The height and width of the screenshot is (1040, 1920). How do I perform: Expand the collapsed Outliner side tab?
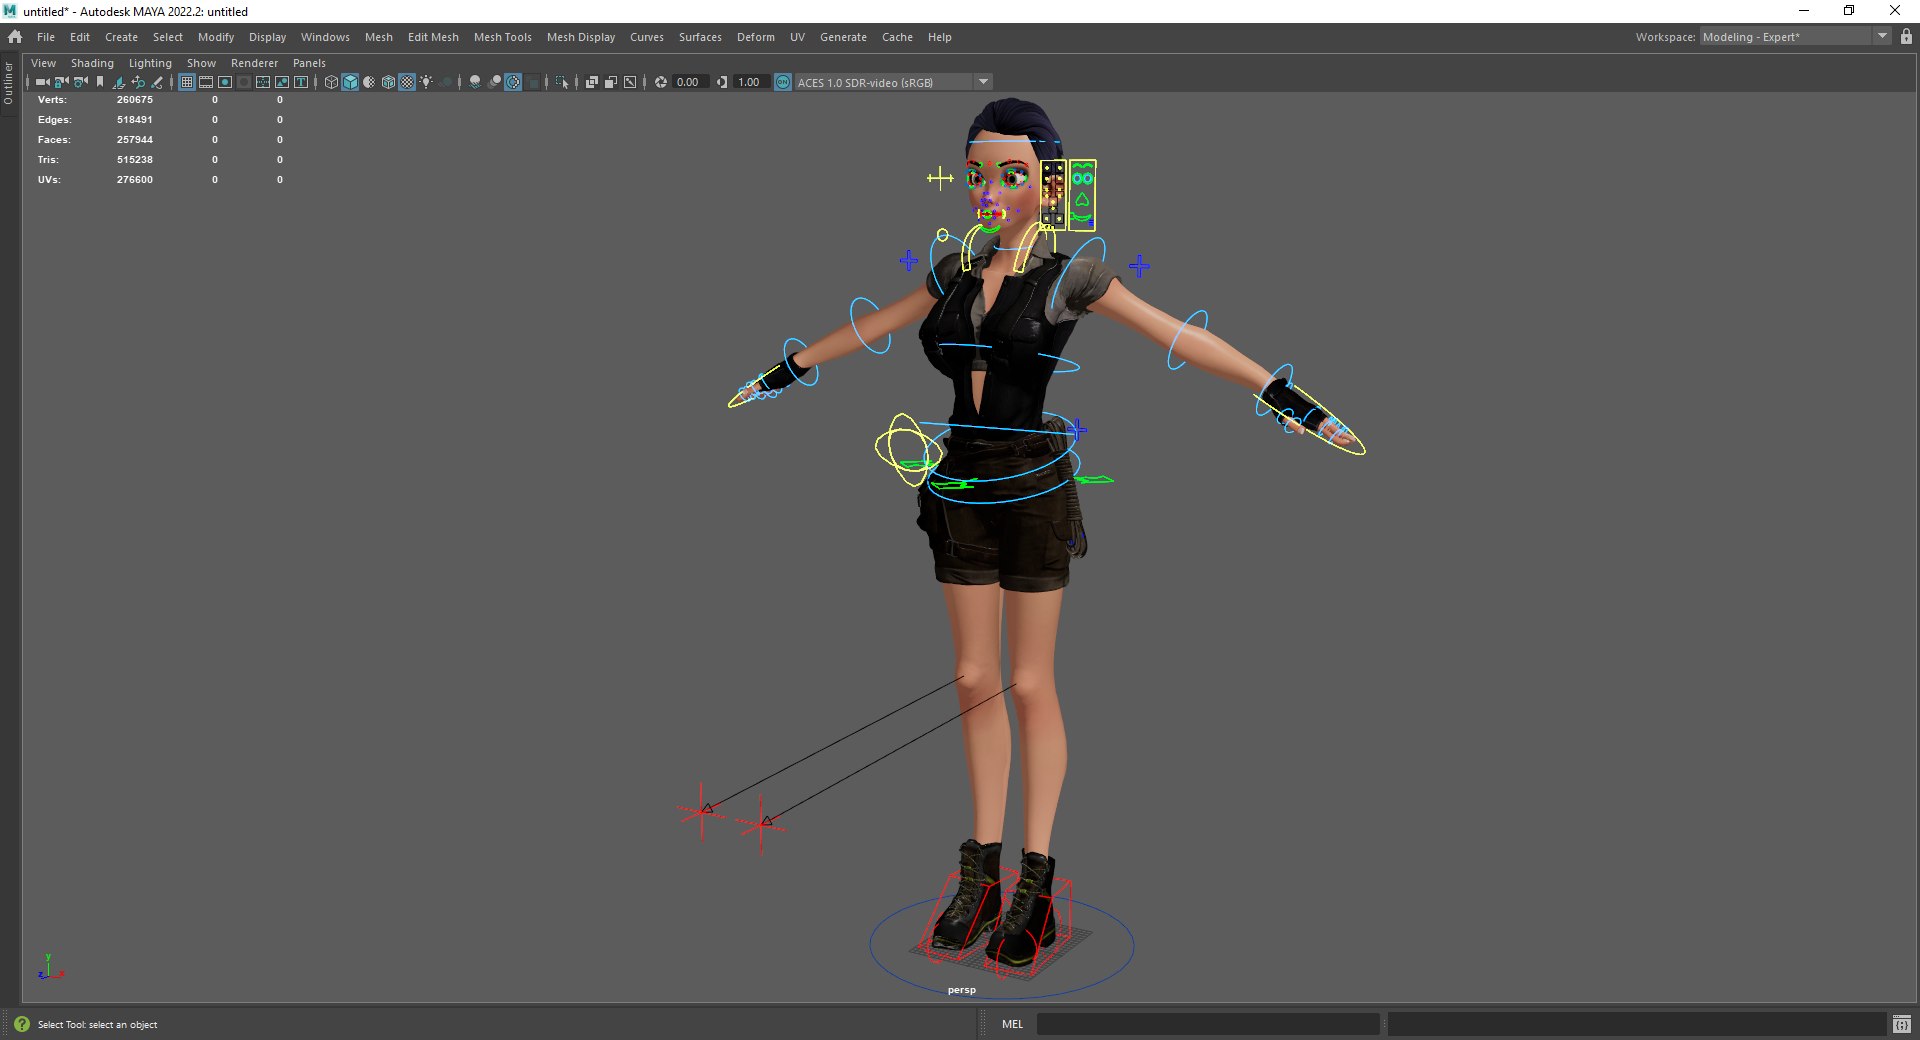tap(8, 84)
